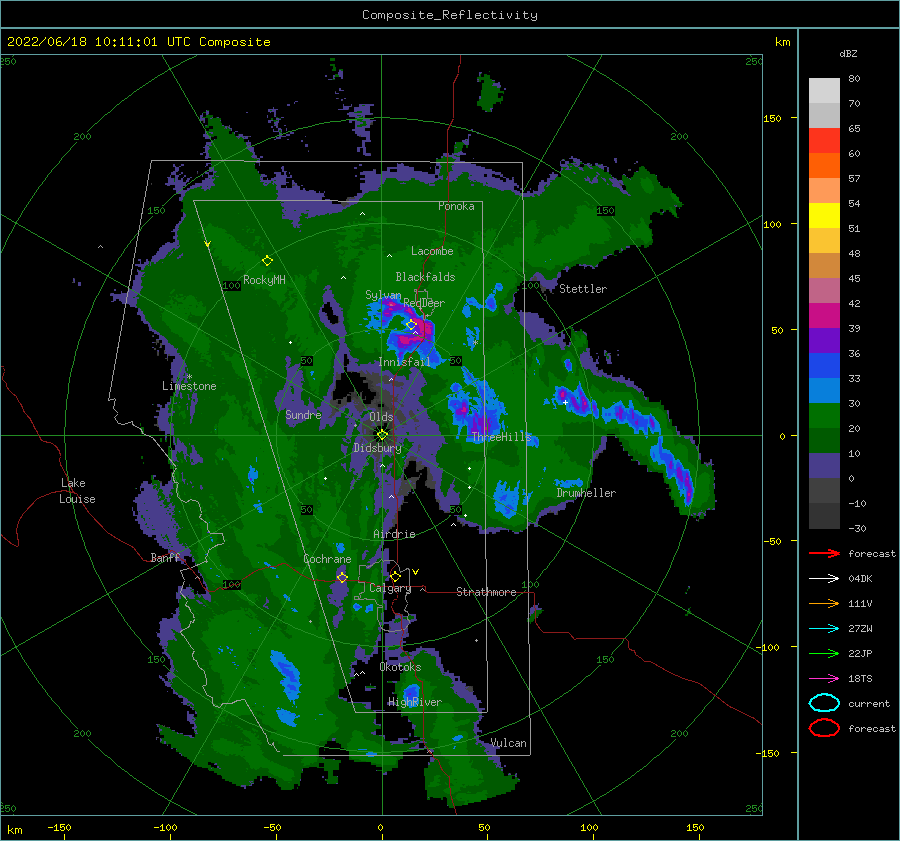Click the cyan 27ZW arrow in legend
The height and width of the screenshot is (841, 900).
[x=824, y=629]
